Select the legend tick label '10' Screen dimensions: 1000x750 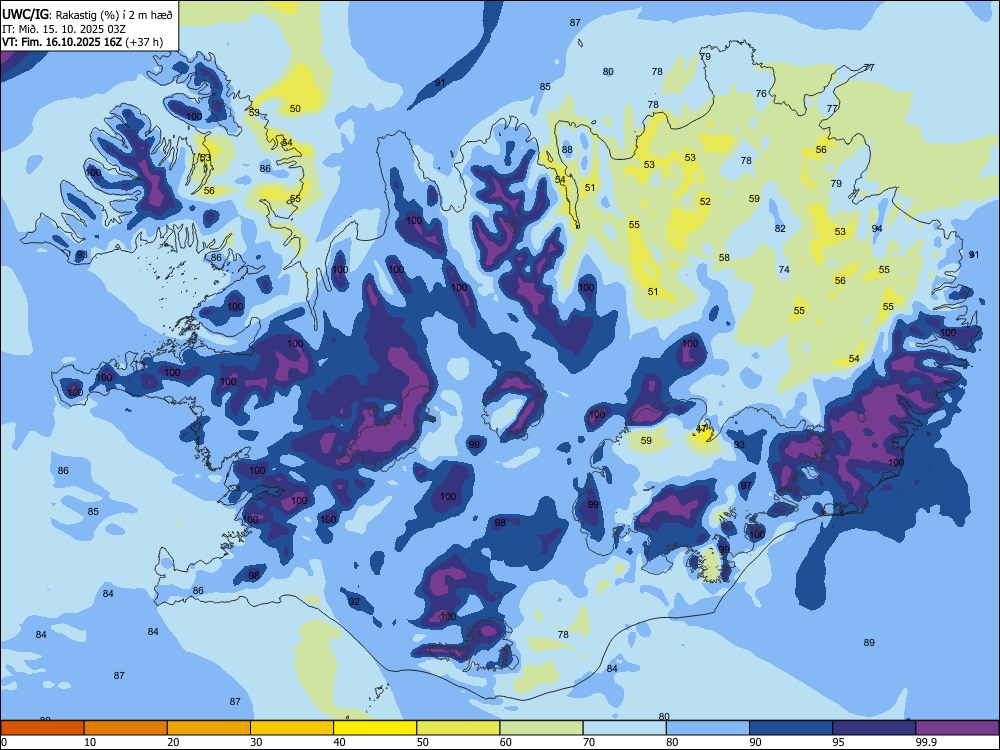pyautogui.click(x=90, y=742)
